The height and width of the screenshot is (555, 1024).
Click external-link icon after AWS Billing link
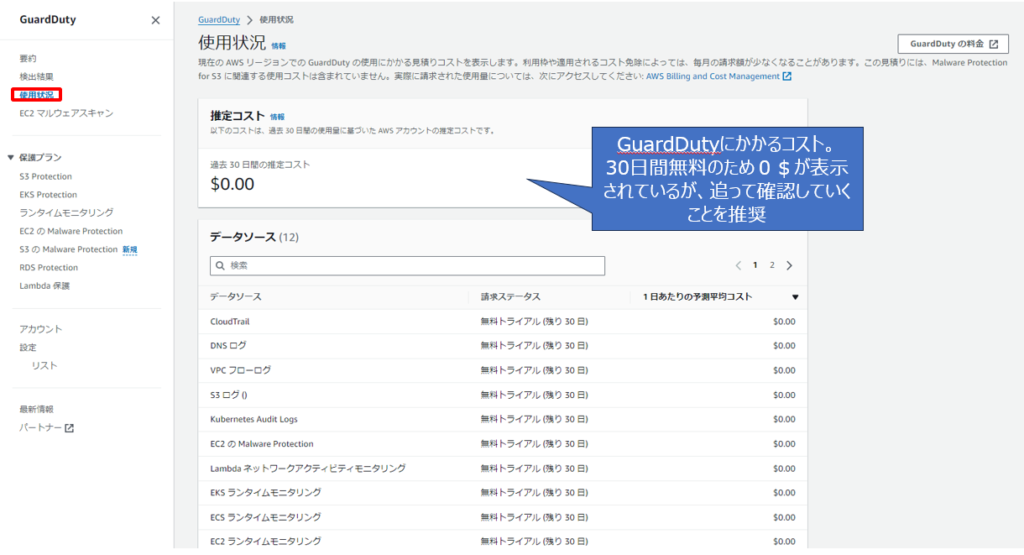[787, 76]
